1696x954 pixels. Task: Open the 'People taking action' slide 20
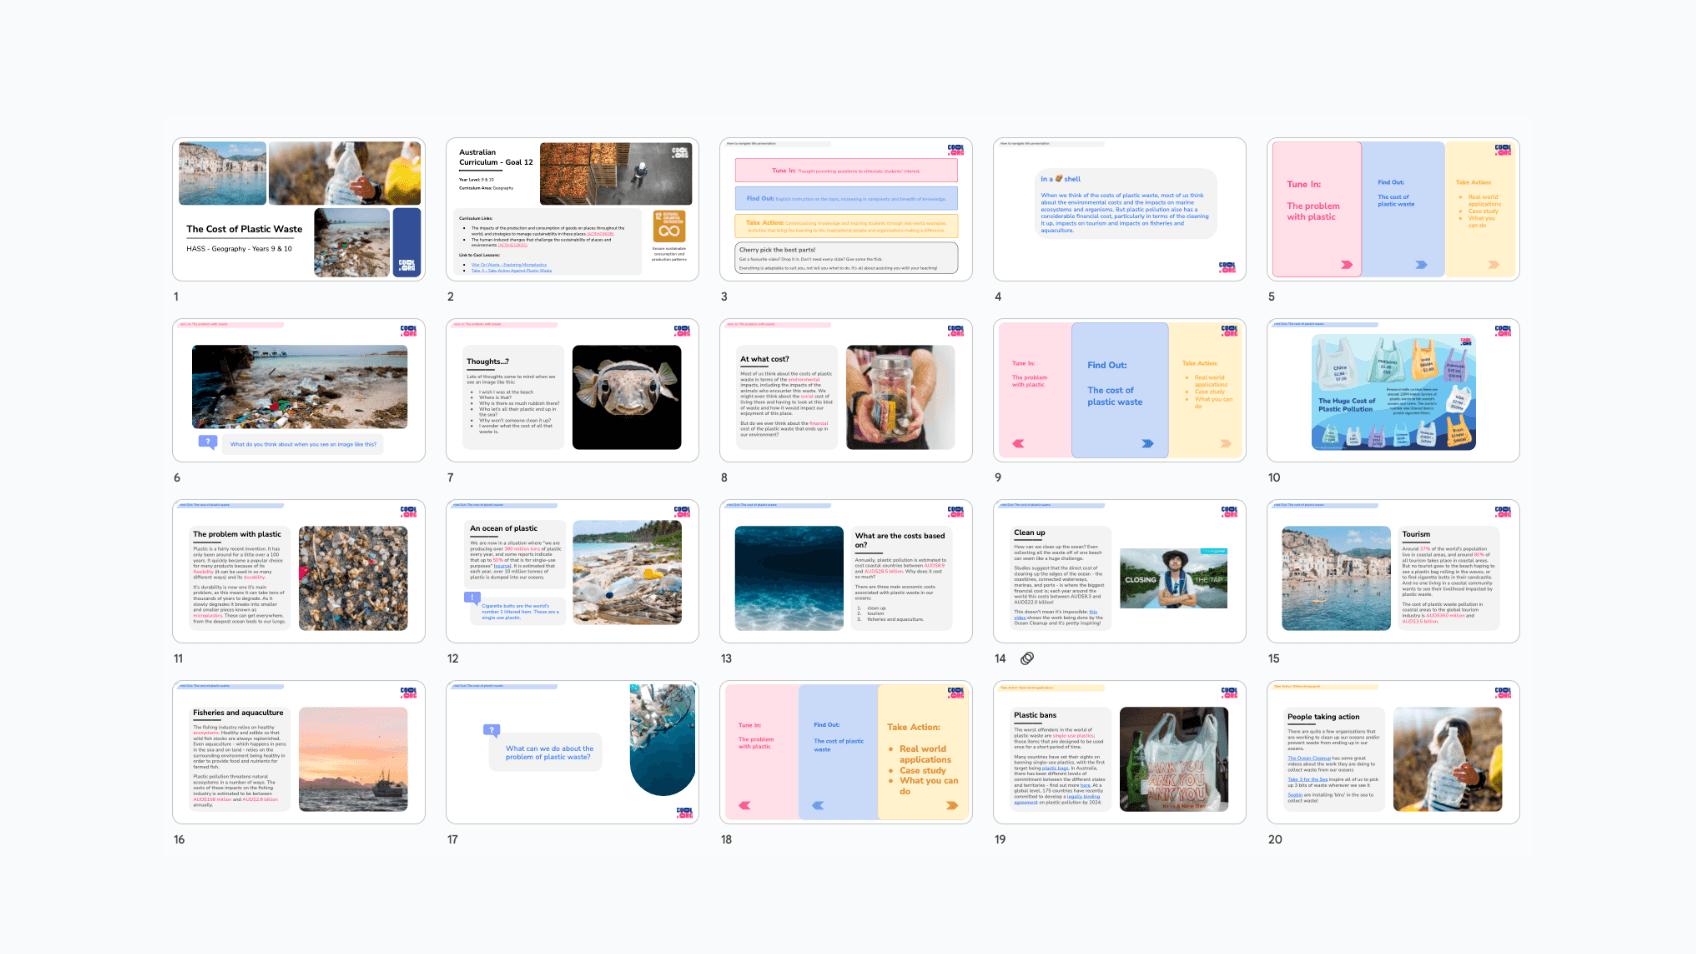click(x=1393, y=752)
